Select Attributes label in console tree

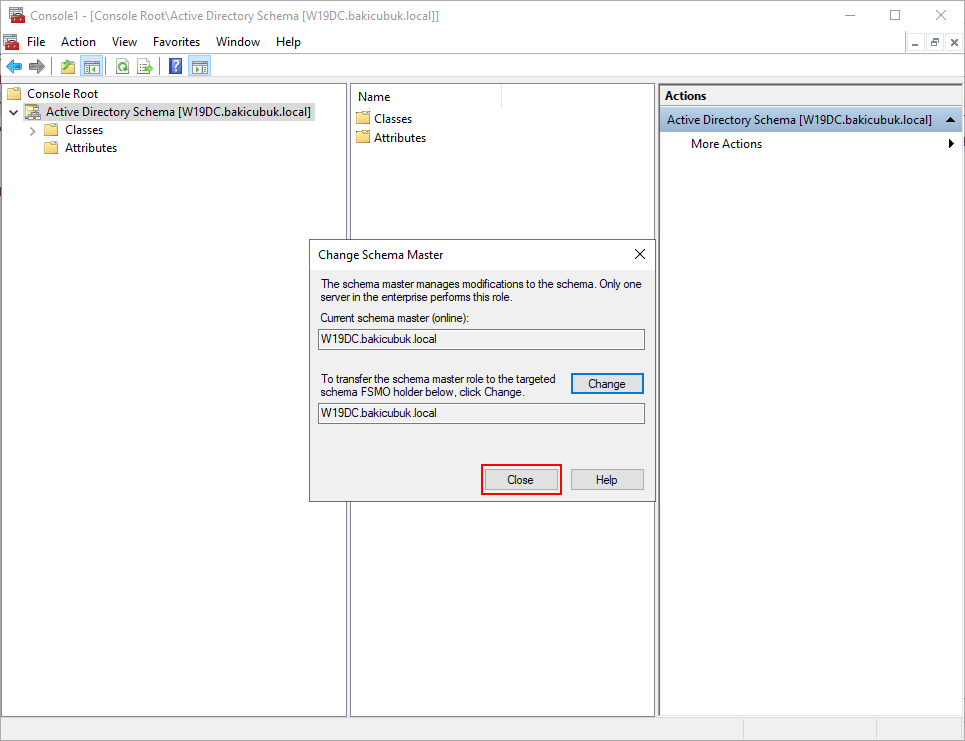coord(91,148)
